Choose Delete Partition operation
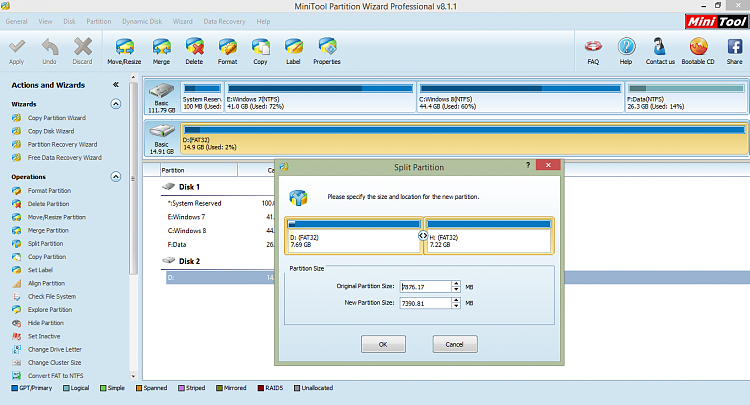The width and height of the screenshot is (750, 405). tap(48, 204)
